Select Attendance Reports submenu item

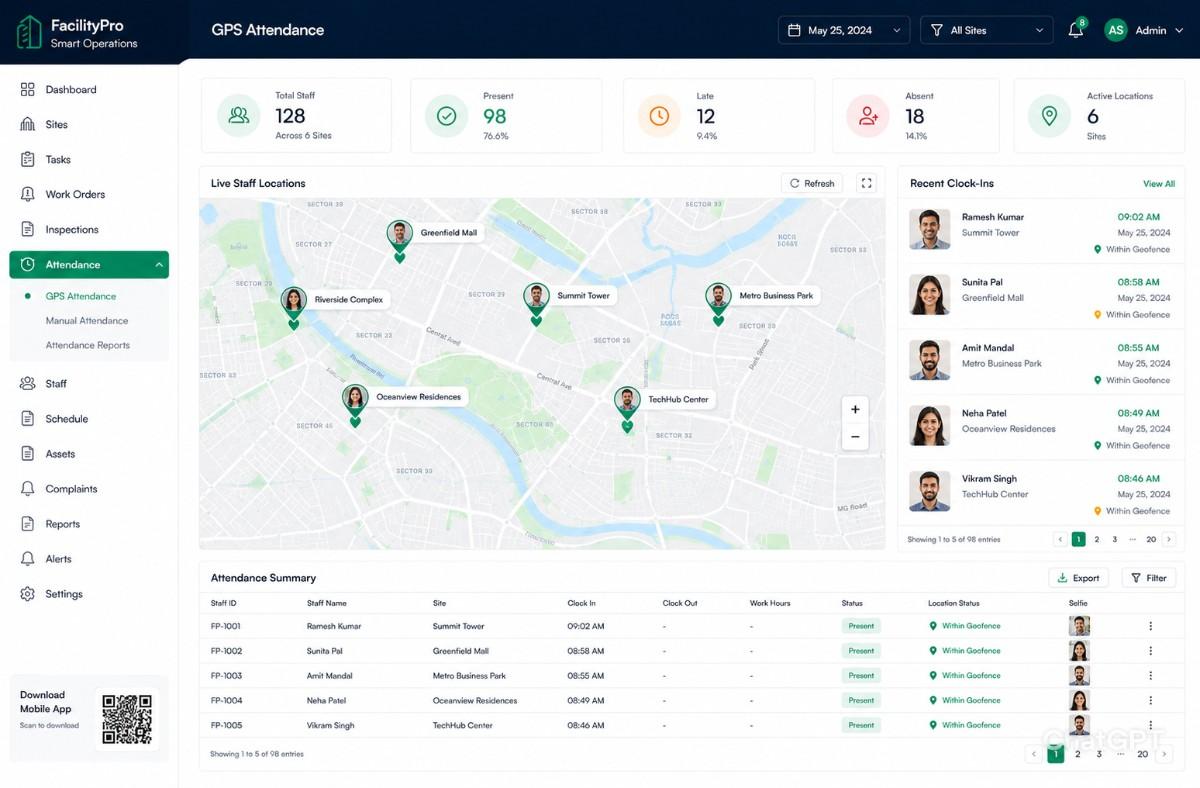[x=88, y=345]
